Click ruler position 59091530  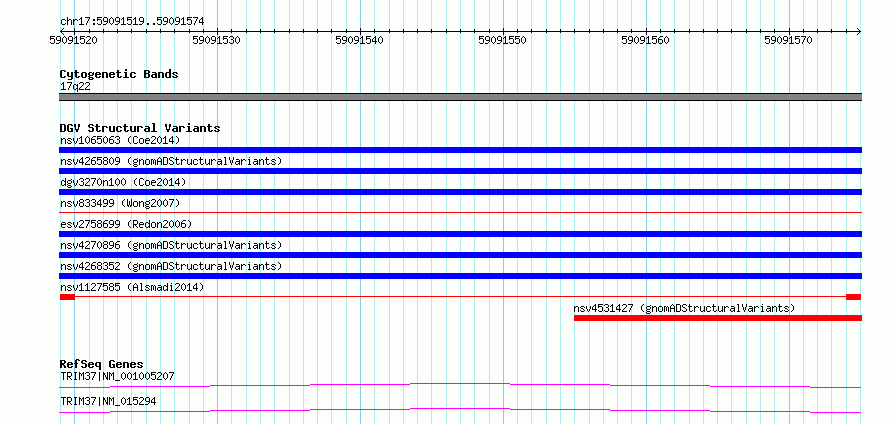pyautogui.click(x=216, y=40)
